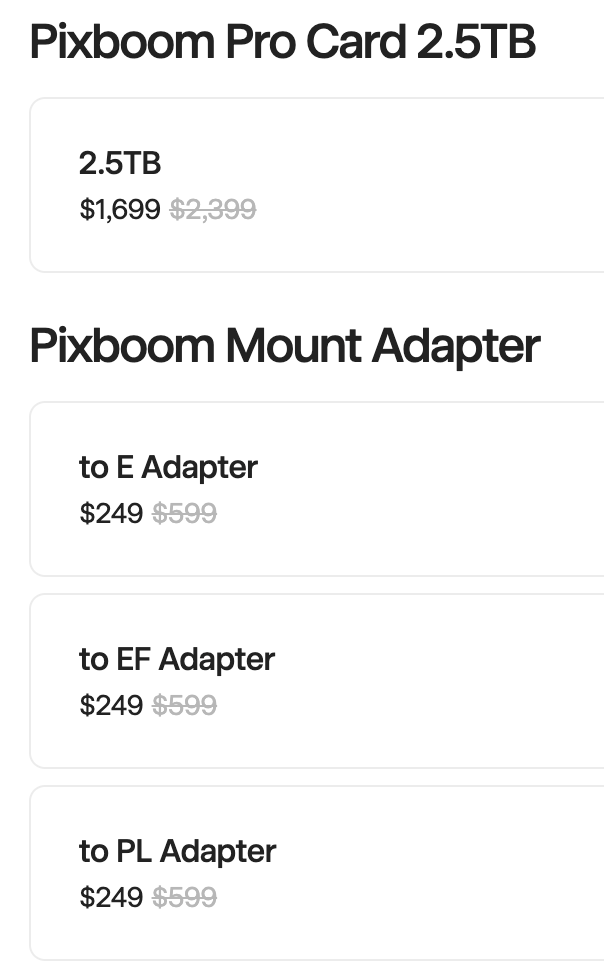The width and height of the screenshot is (604, 978).
Task: Click the "to PL Adapter" product name
Action: tap(178, 851)
